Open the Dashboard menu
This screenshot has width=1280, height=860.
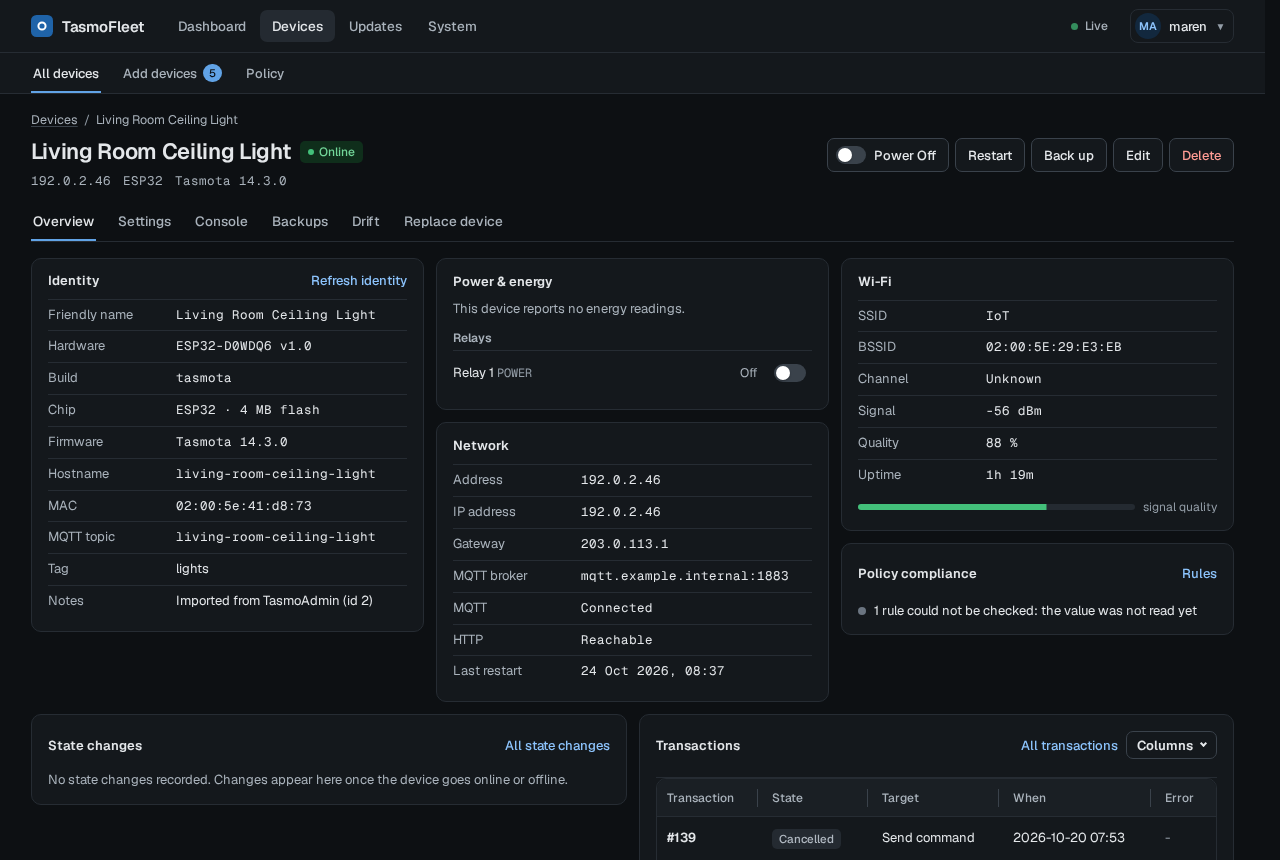(212, 26)
